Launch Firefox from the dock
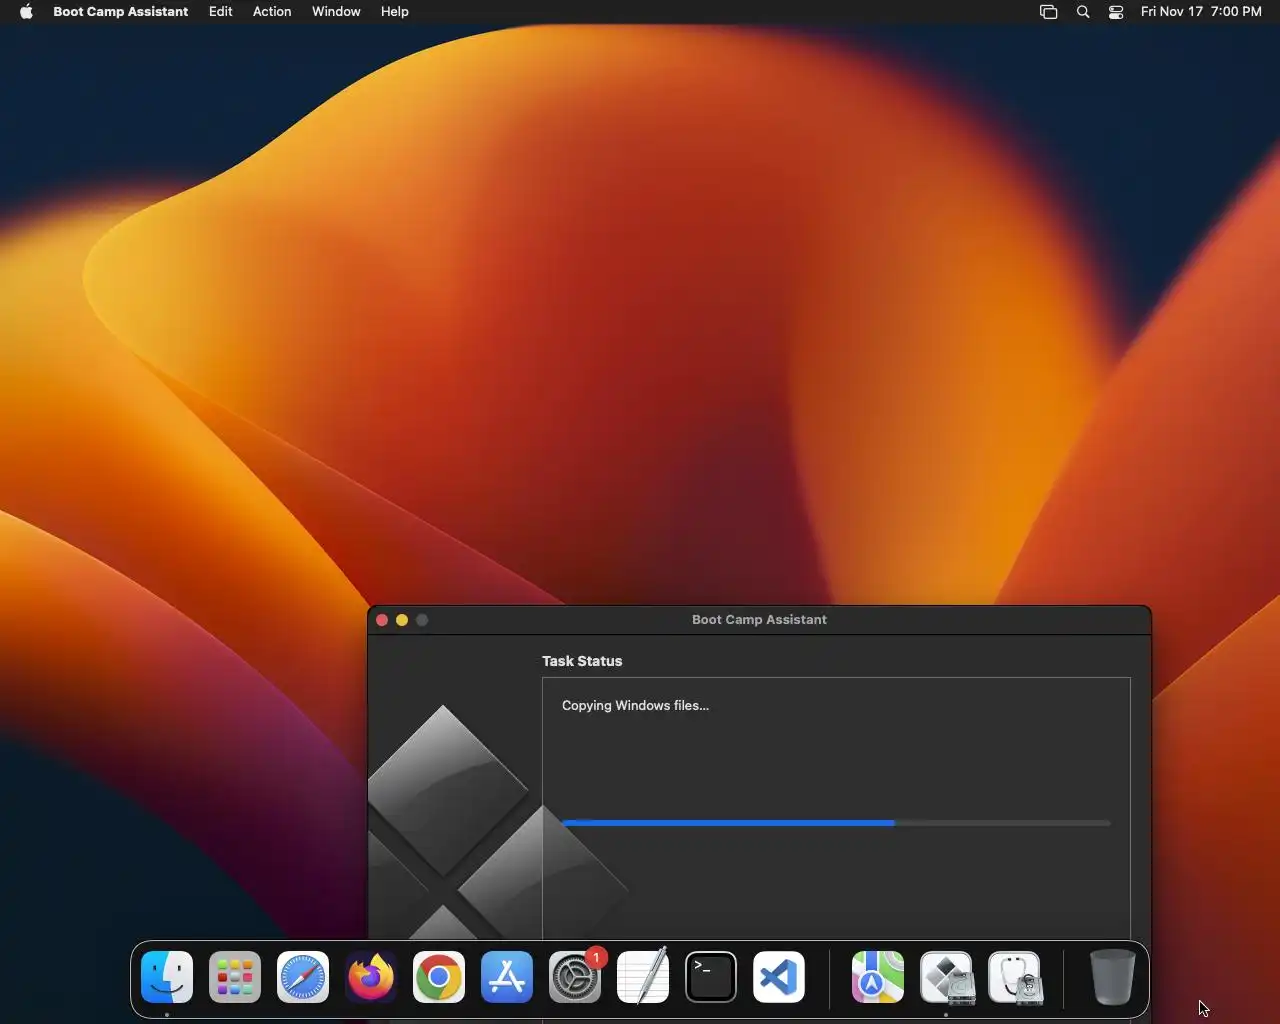This screenshot has height=1024, width=1280. tap(371, 977)
